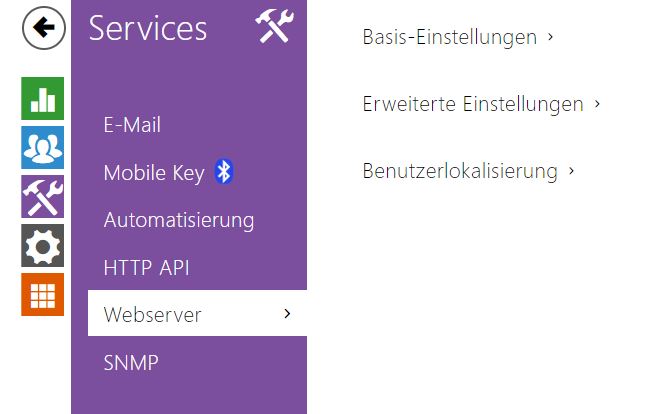Expand the chevron next to Webserver
Viewport: 645px width, 414px height.
point(287,314)
